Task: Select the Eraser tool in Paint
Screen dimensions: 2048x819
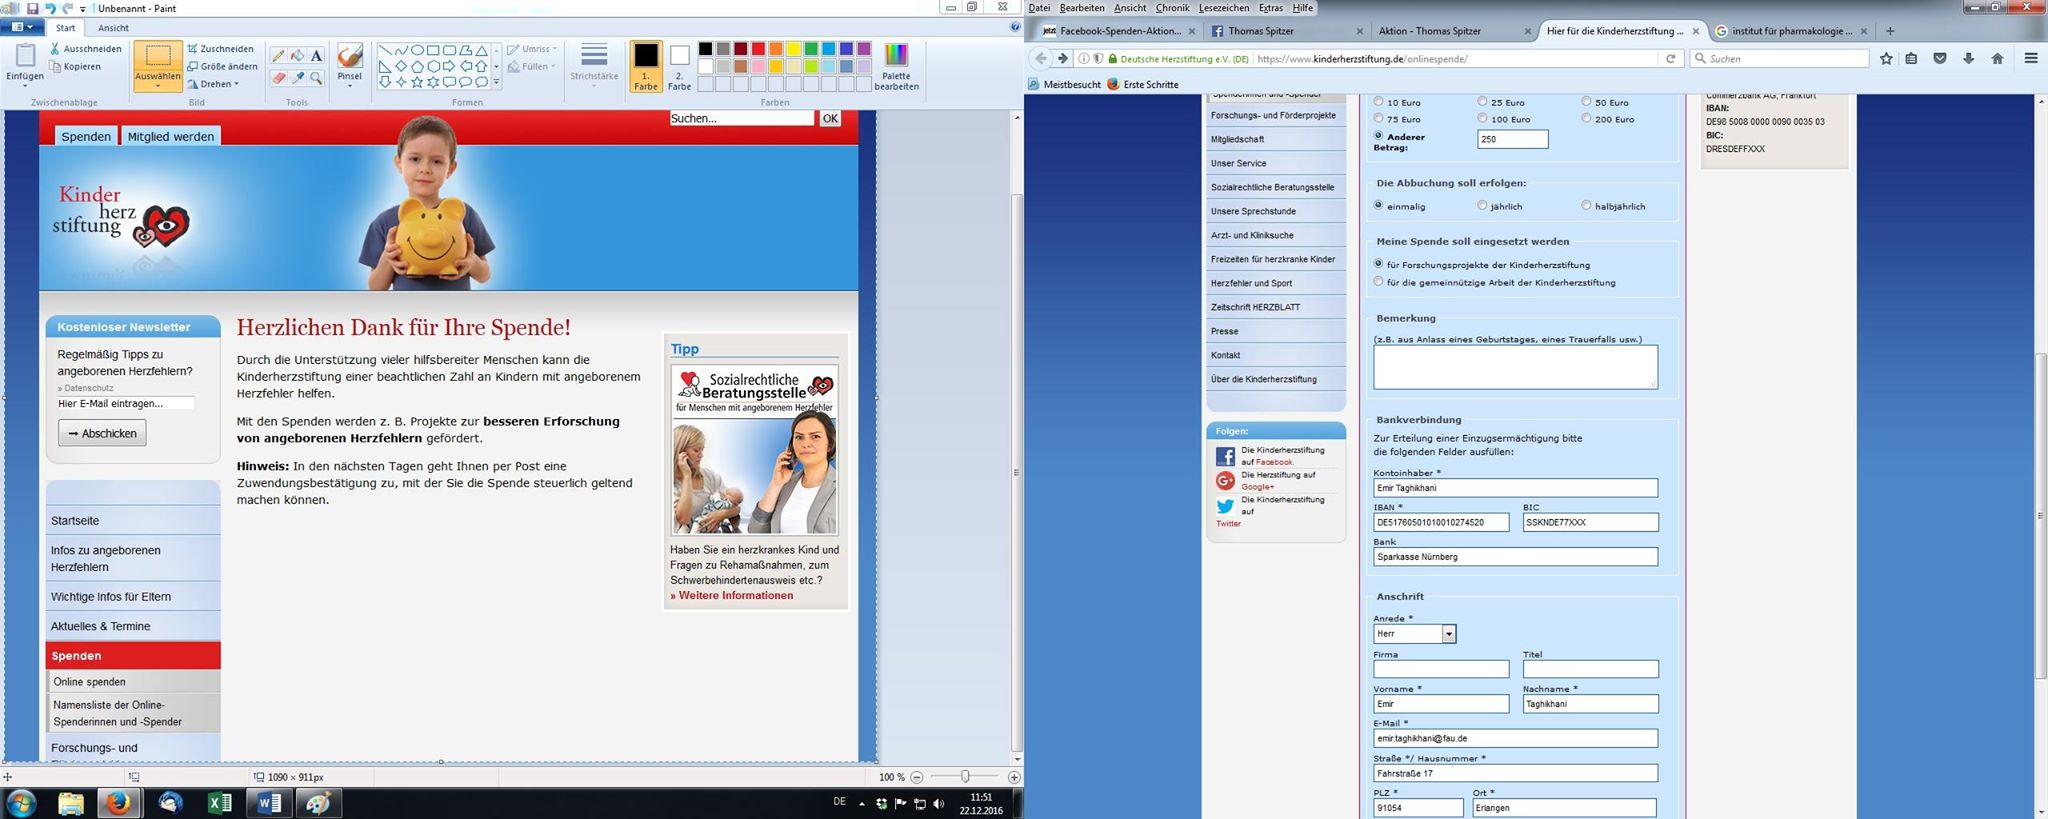Action: coord(278,77)
